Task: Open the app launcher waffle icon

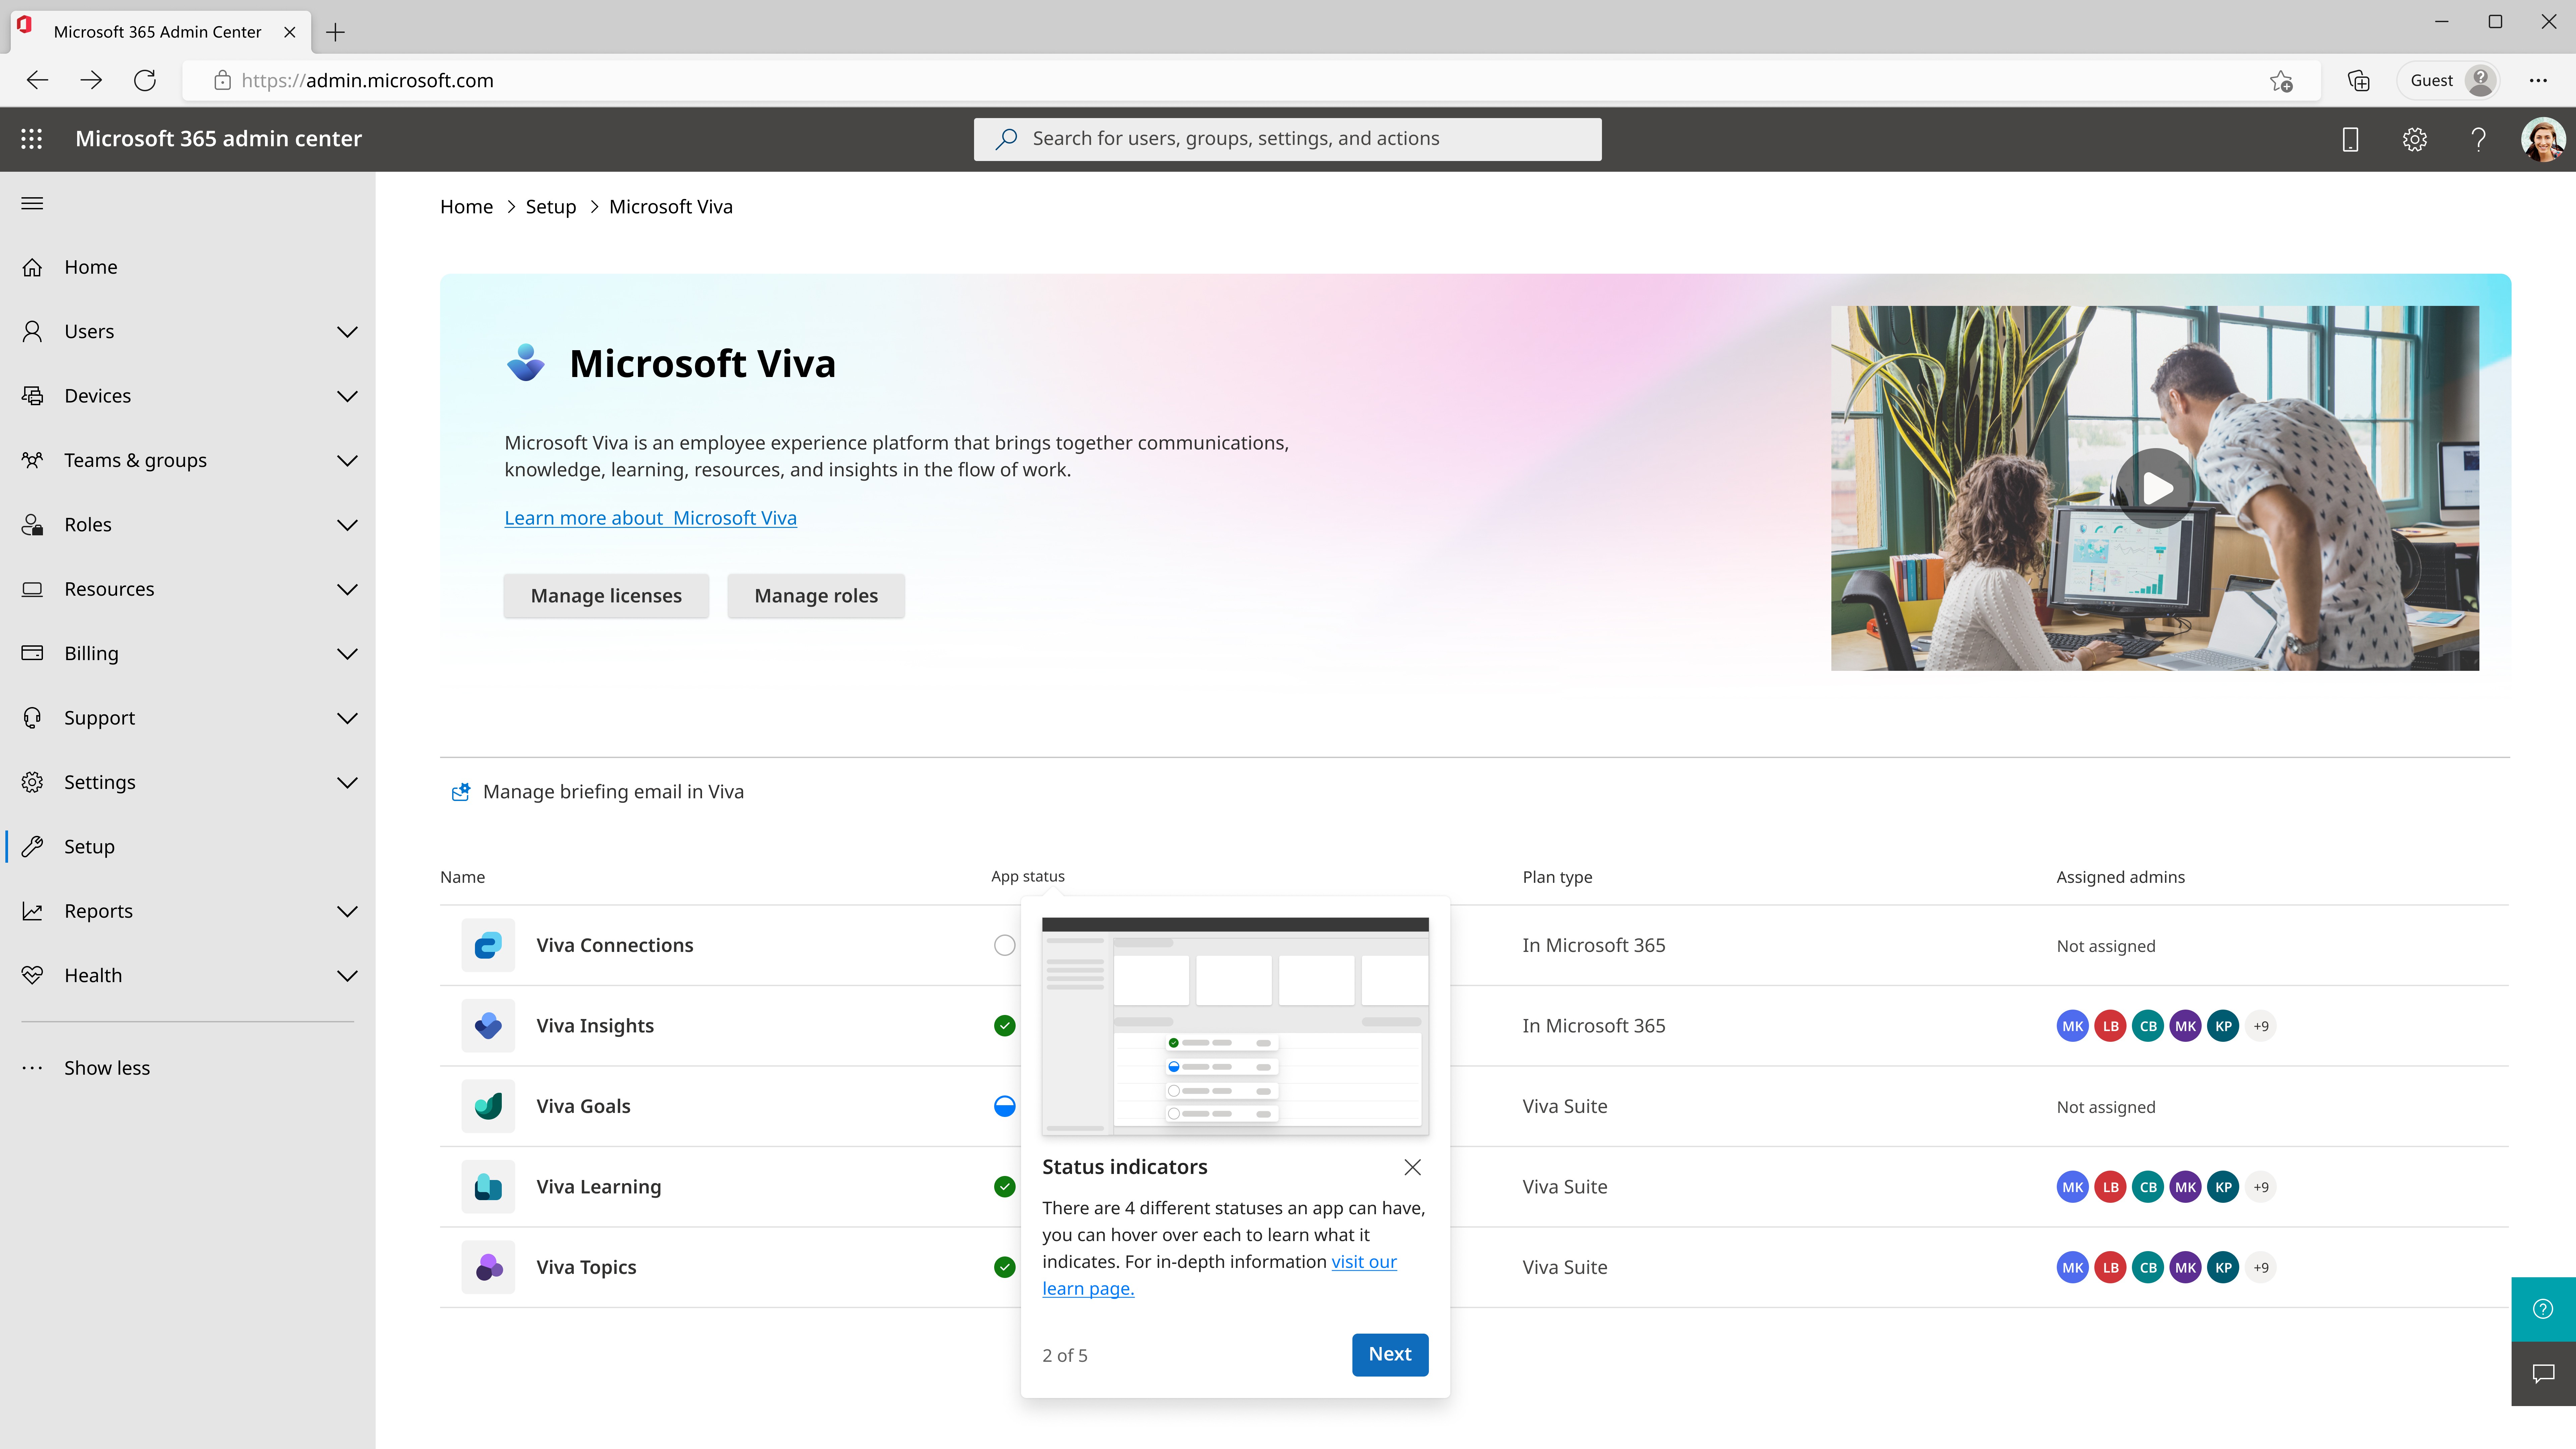Action: pyautogui.click(x=31, y=139)
